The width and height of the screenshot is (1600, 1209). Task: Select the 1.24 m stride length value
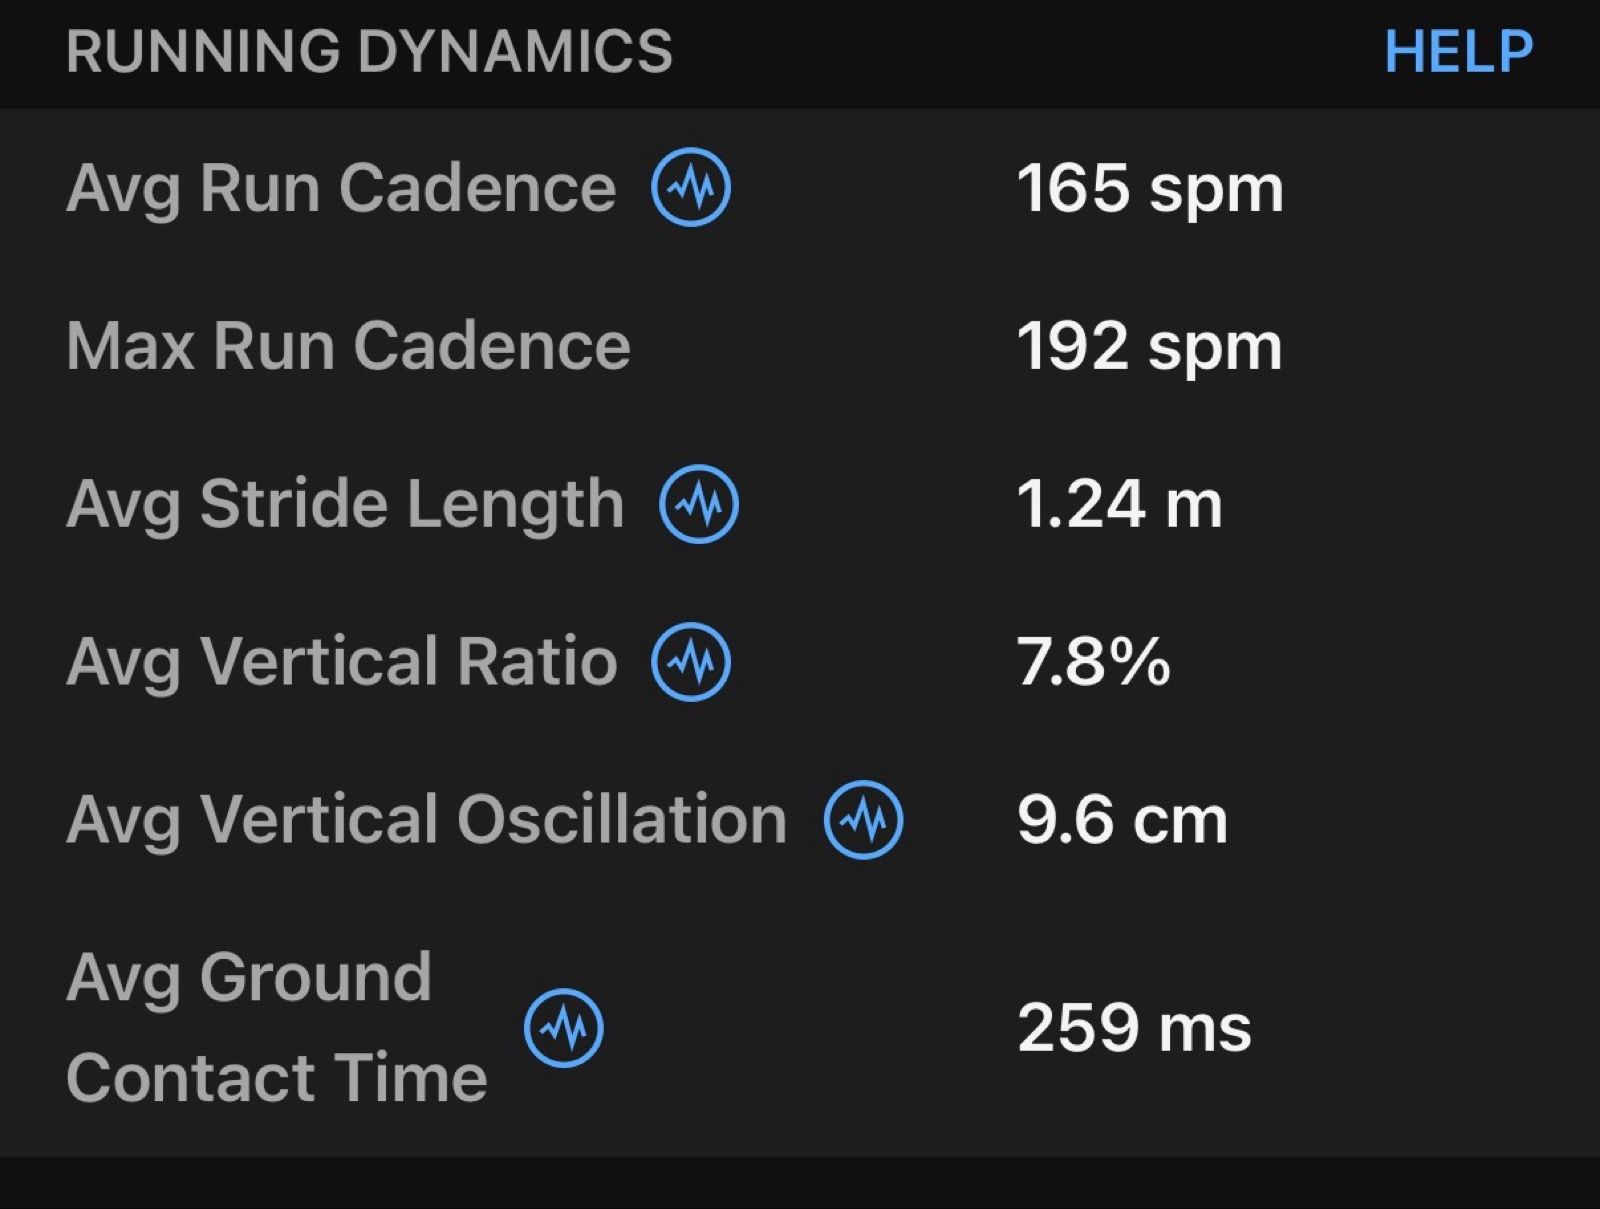1119,504
